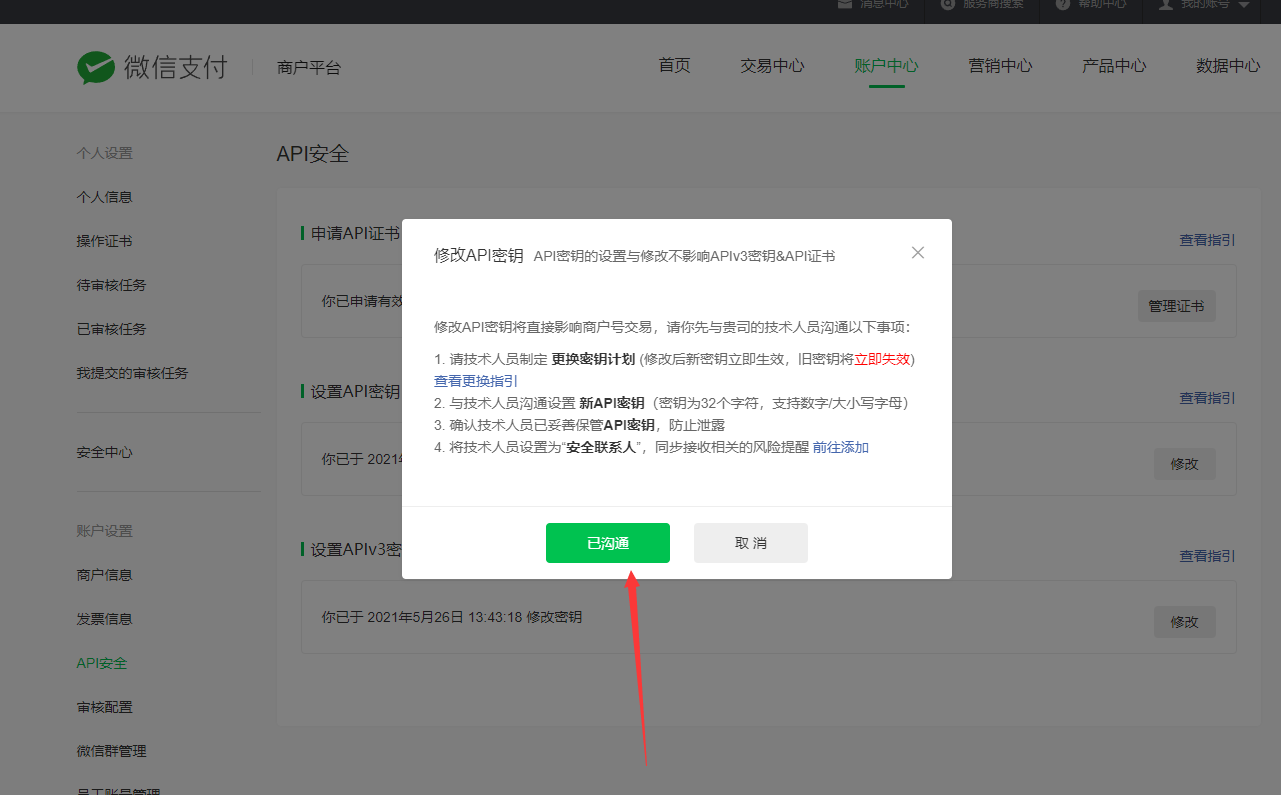Click the 帮助中心 question mark icon

pos(1061,4)
